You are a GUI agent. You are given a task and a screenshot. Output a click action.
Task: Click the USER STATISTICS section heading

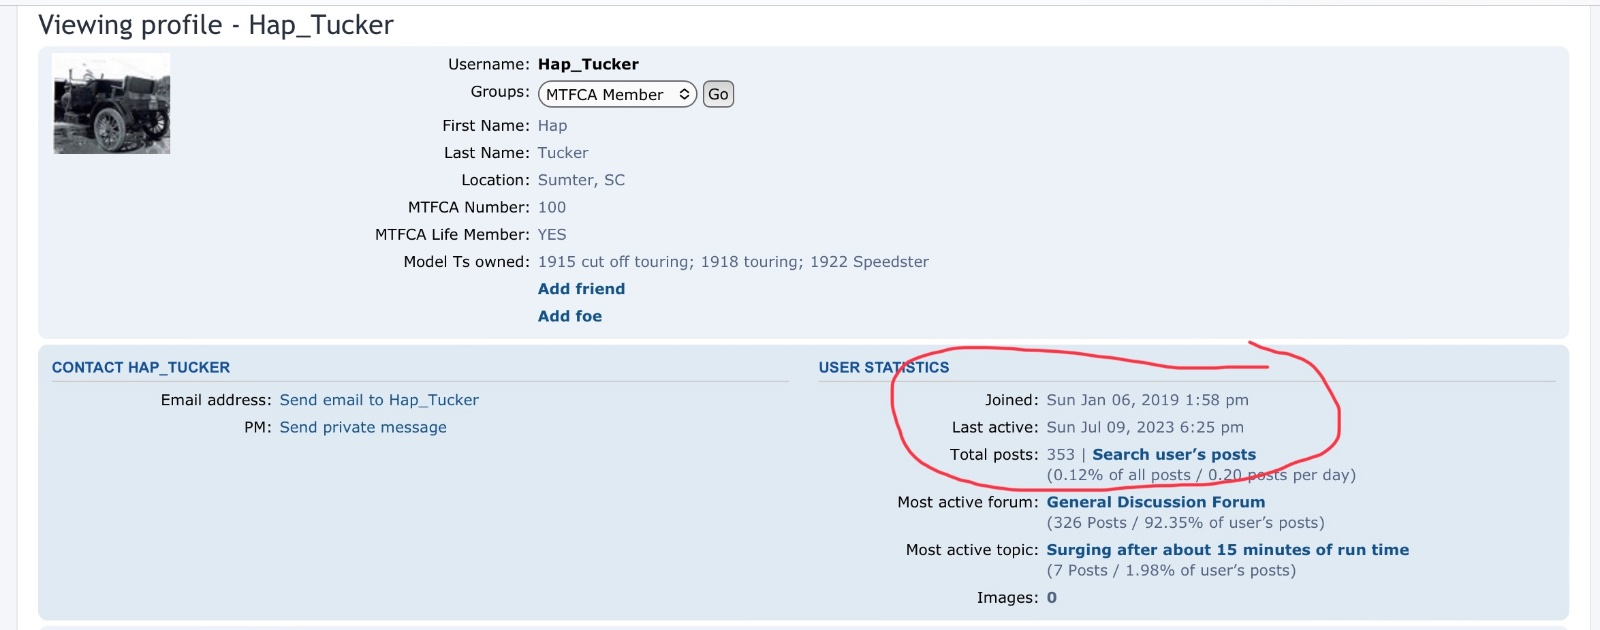tap(884, 367)
